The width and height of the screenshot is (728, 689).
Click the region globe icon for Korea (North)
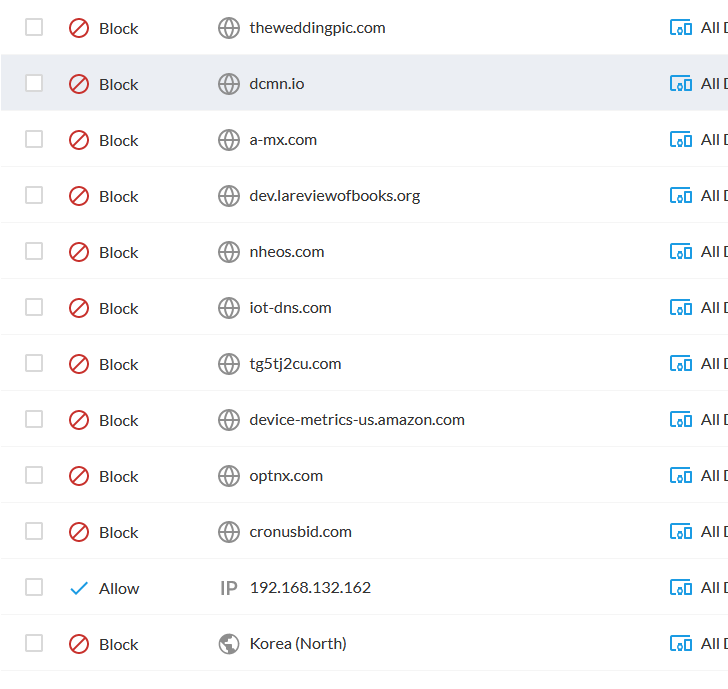(229, 644)
